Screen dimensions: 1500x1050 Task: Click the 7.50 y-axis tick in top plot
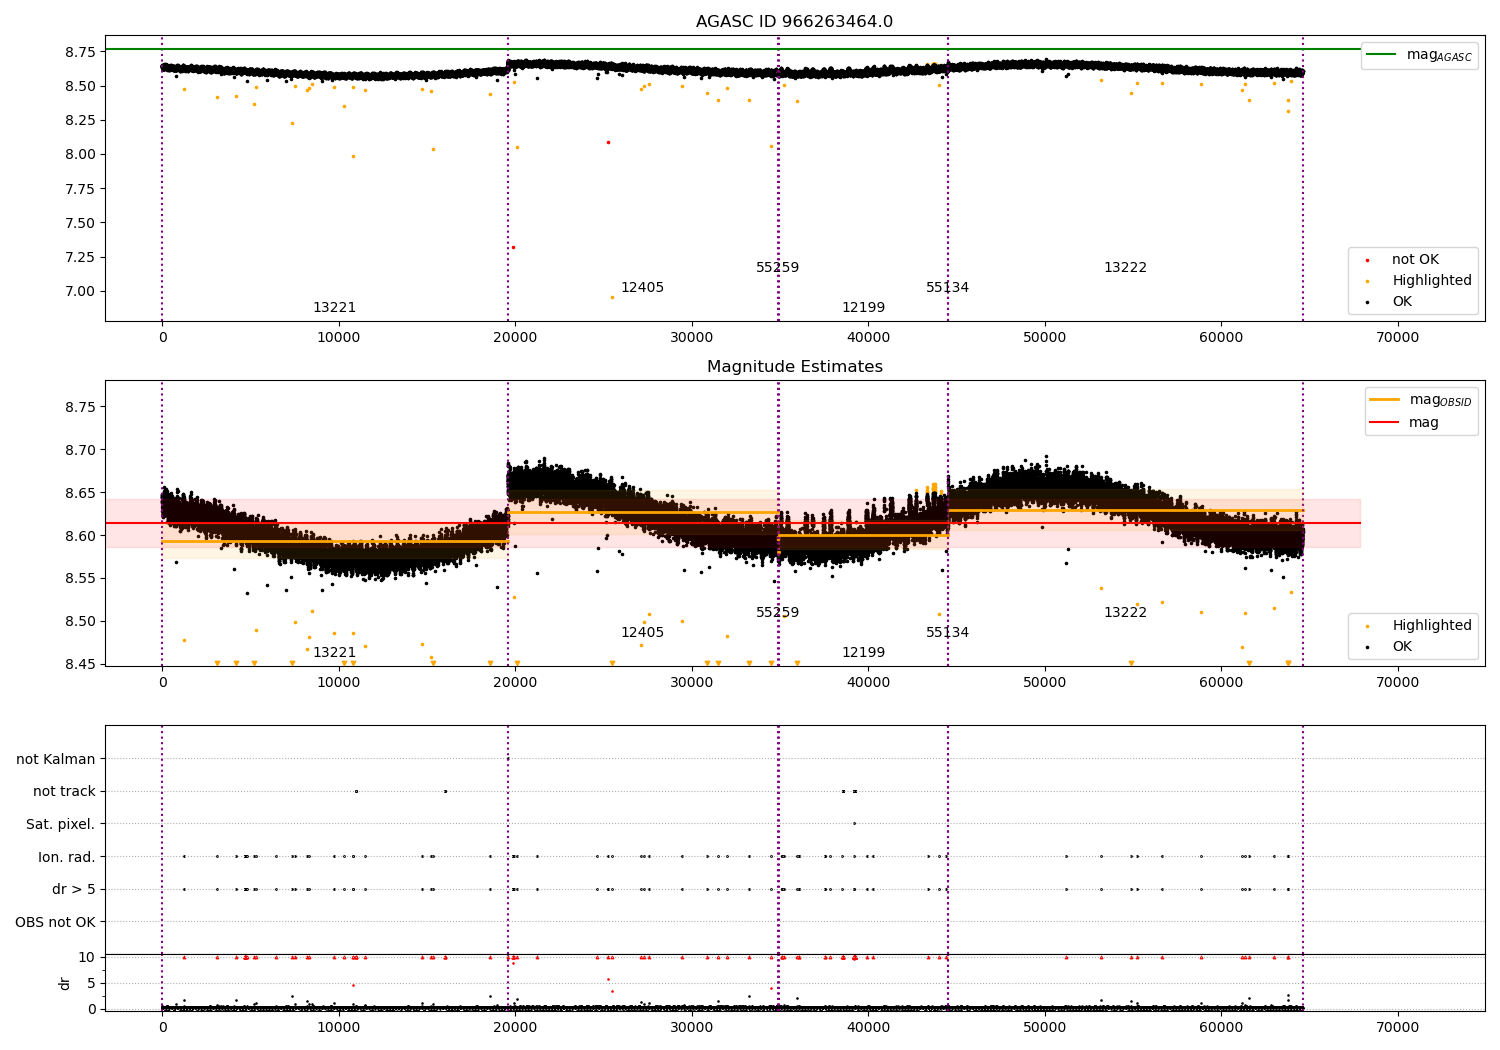(x=80, y=223)
